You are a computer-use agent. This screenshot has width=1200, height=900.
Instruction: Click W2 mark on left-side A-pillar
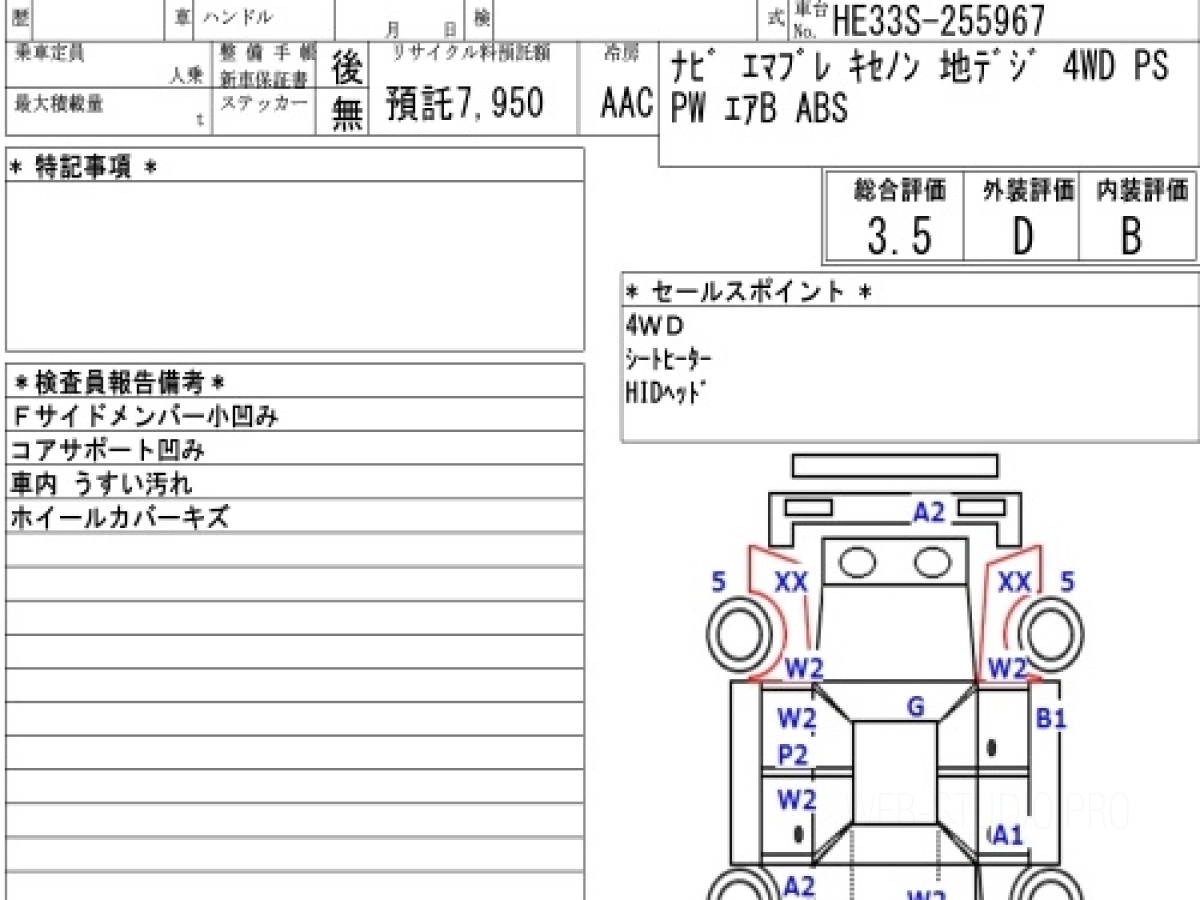coord(802,668)
